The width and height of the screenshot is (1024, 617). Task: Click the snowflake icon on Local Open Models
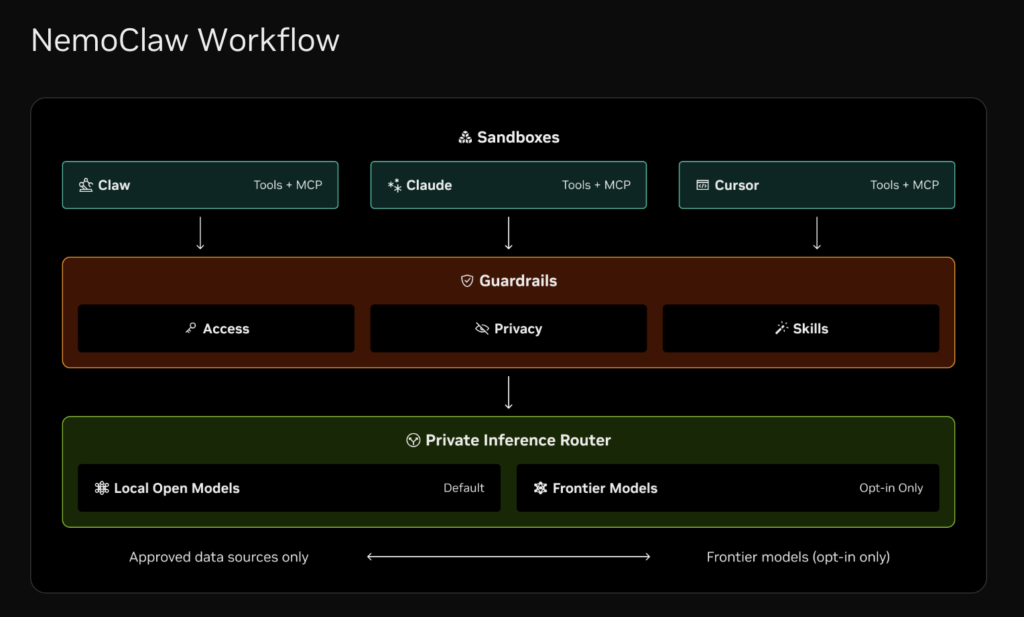click(100, 488)
